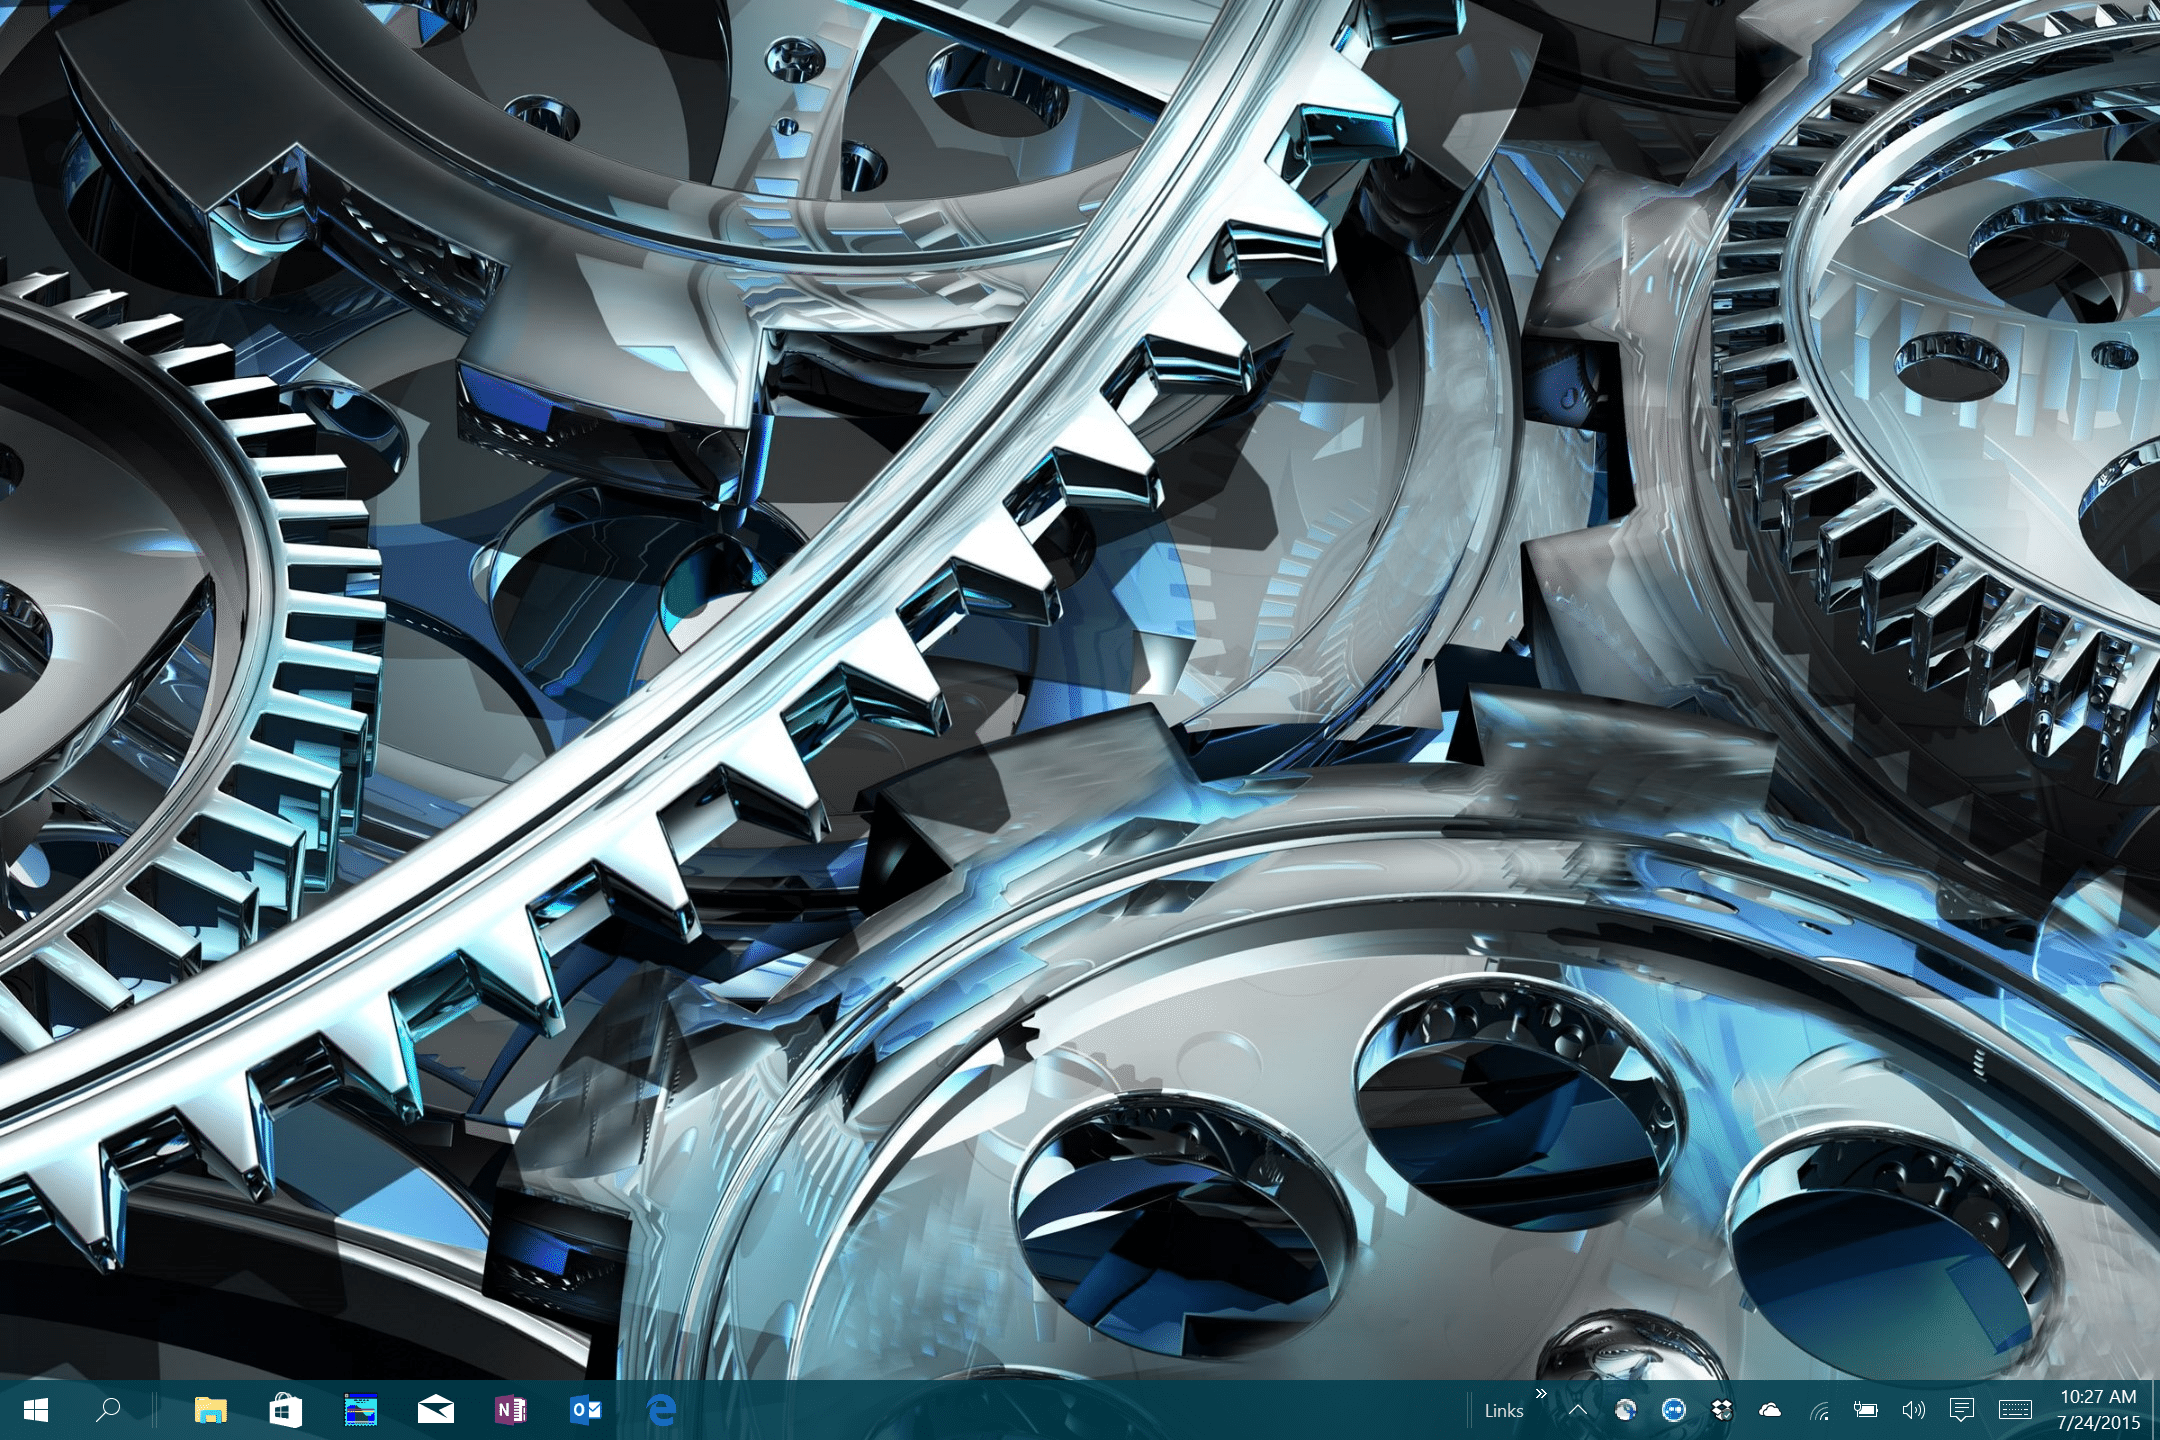Click the globe tray icon
This screenshot has height=1440, width=2160.
click(x=1626, y=1410)
